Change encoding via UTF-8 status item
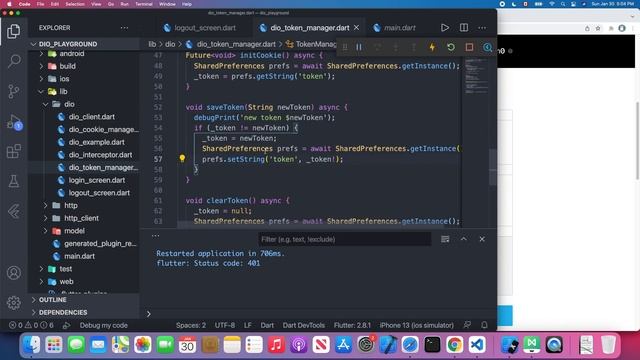640x360 pixels. [x=224, y=325]
